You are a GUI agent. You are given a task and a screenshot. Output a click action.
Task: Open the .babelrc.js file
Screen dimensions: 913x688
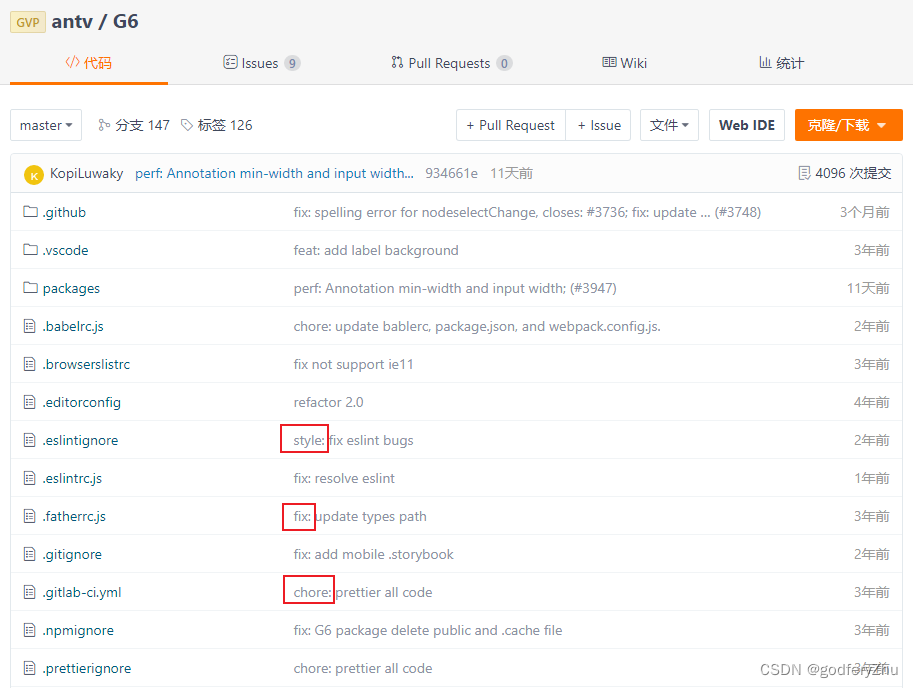click(x=73, y=326)
